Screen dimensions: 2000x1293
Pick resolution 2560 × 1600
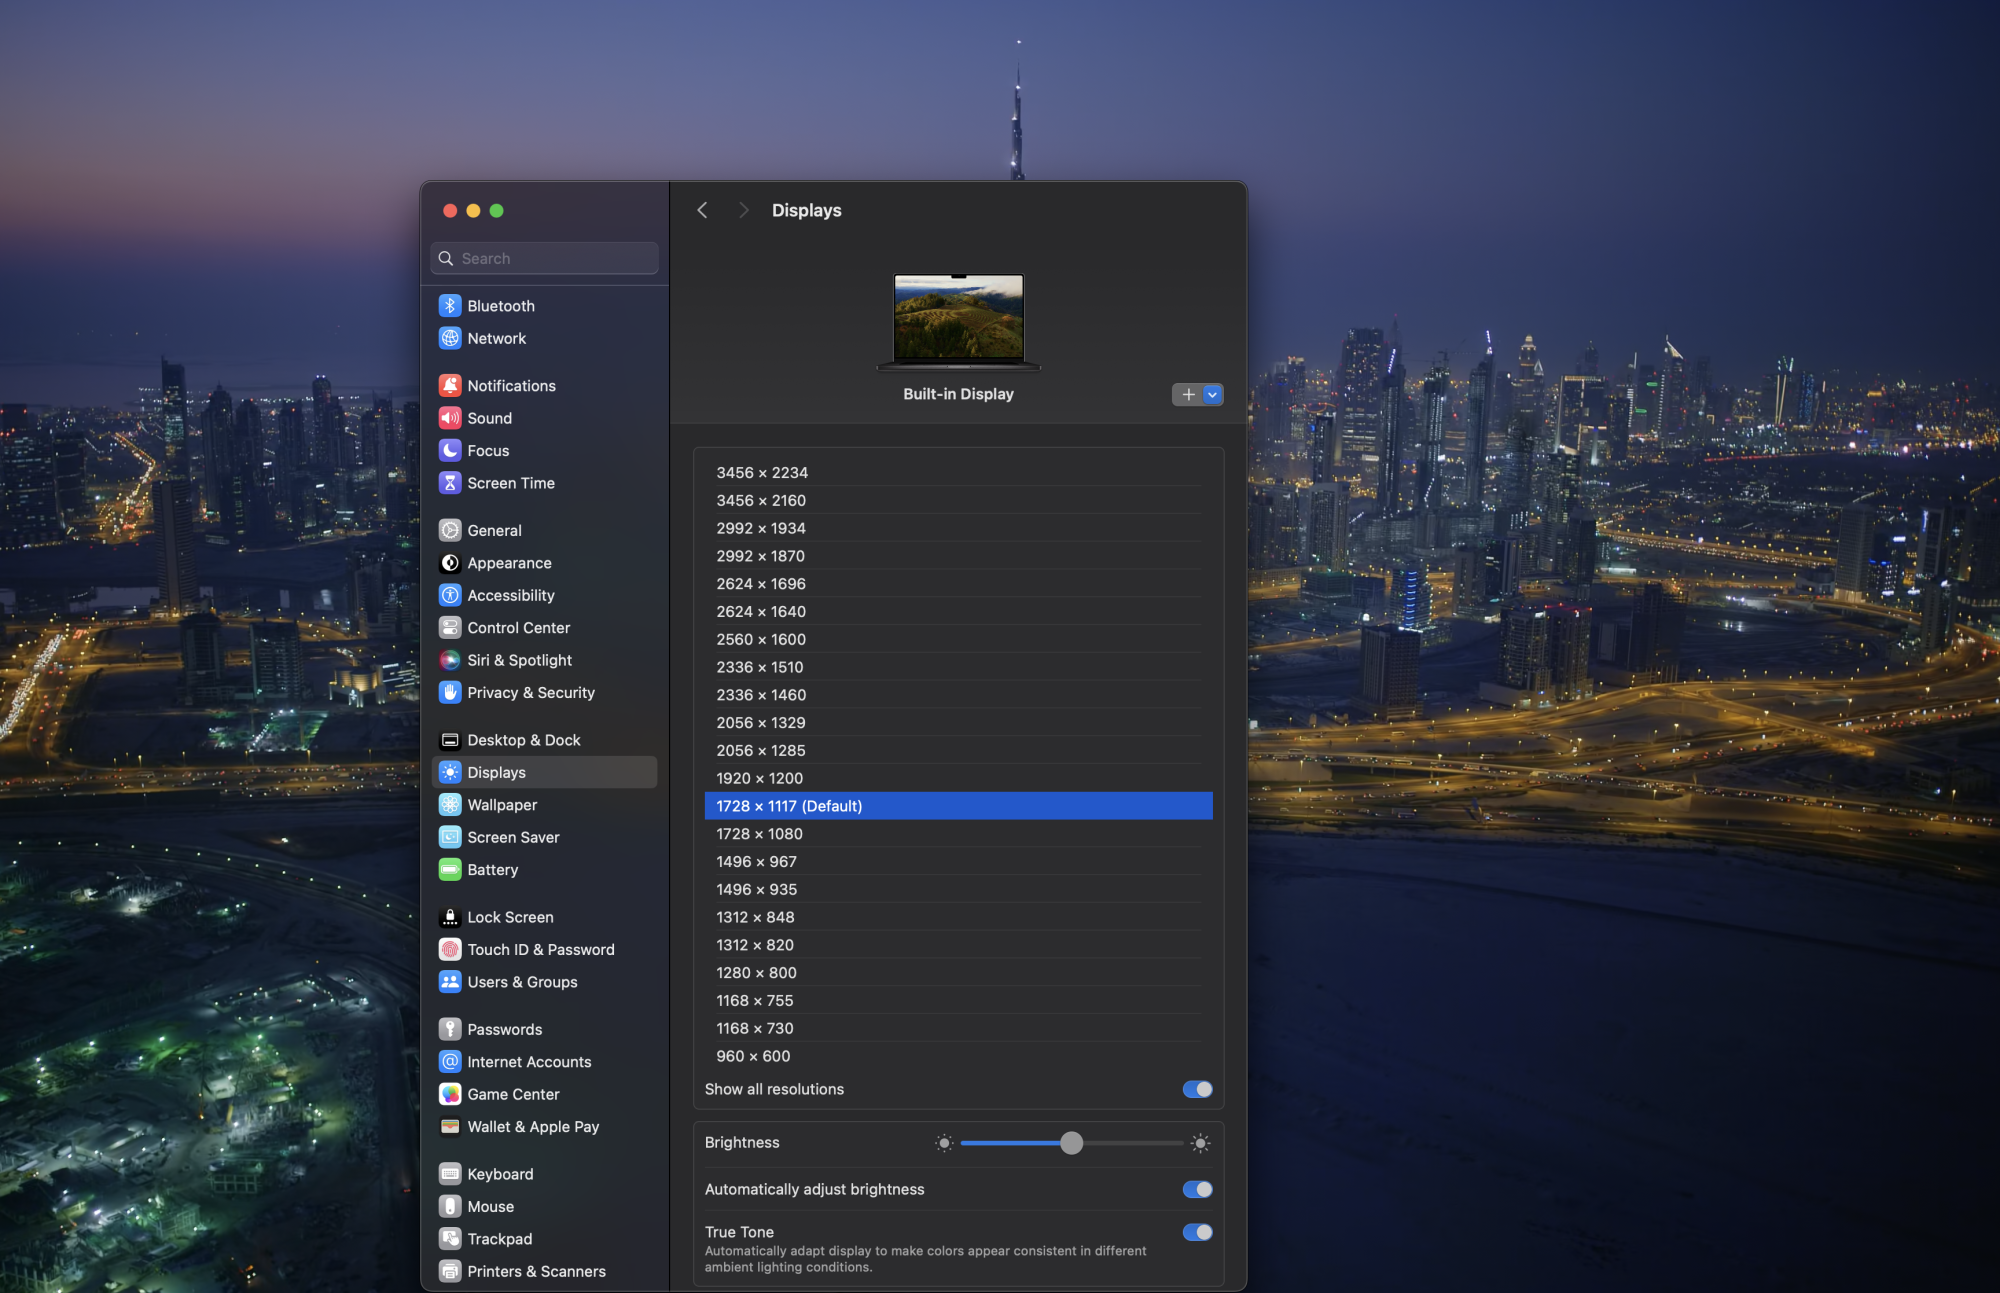tap(958, 640)
